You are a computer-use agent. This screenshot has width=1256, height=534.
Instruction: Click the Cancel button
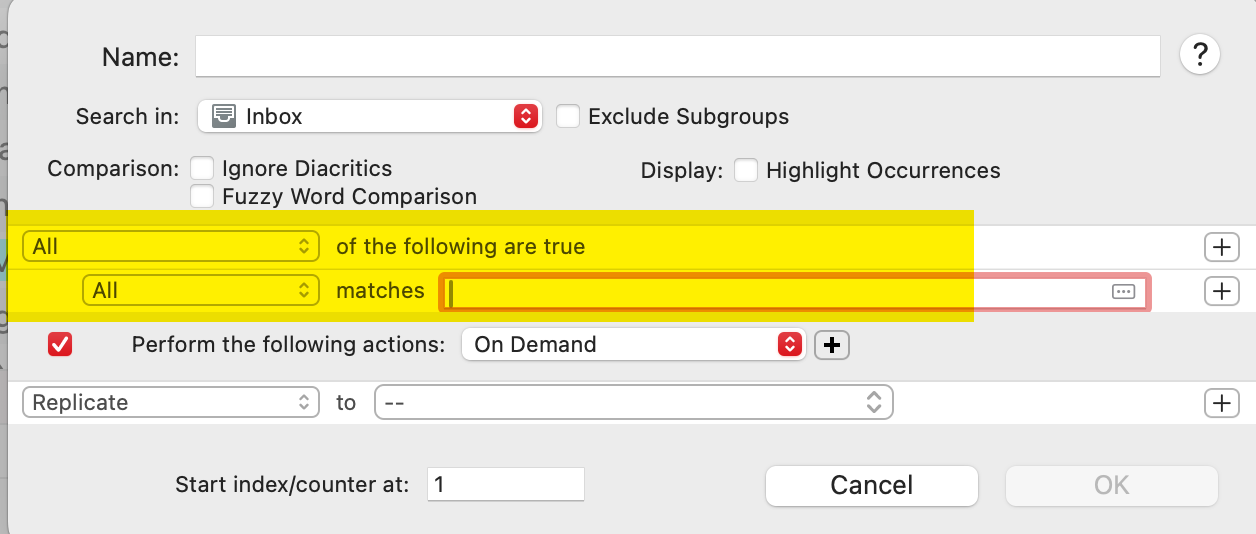(x=871, y=486)
